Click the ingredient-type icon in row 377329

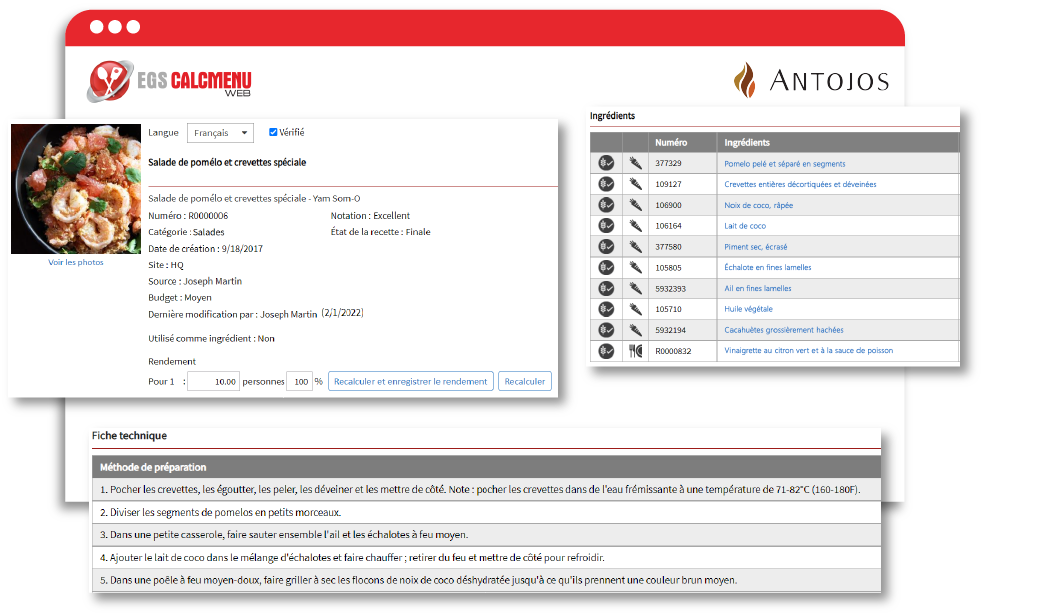636,163
